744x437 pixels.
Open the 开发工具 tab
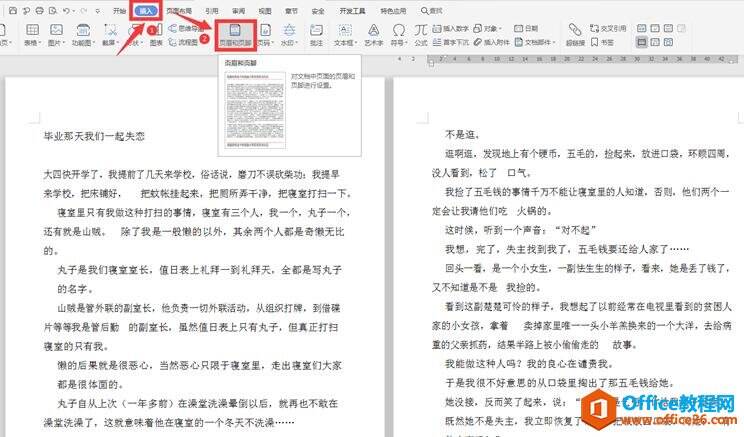coord(352,10)
